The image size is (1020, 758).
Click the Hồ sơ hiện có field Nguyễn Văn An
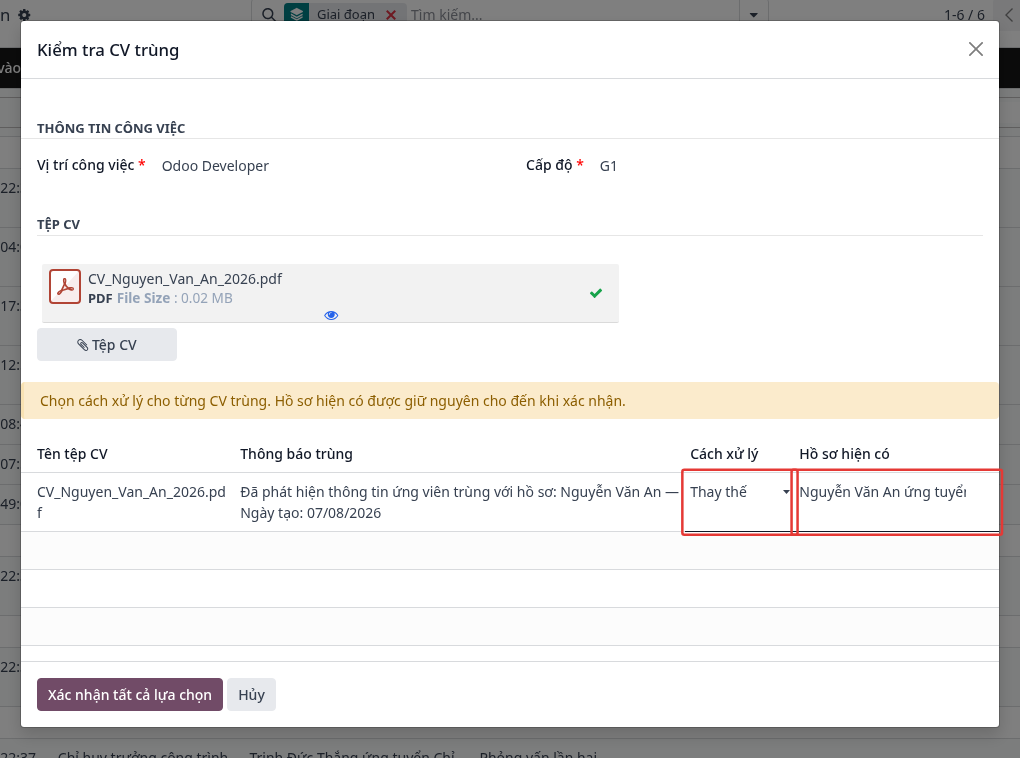[x=898, y=502]
